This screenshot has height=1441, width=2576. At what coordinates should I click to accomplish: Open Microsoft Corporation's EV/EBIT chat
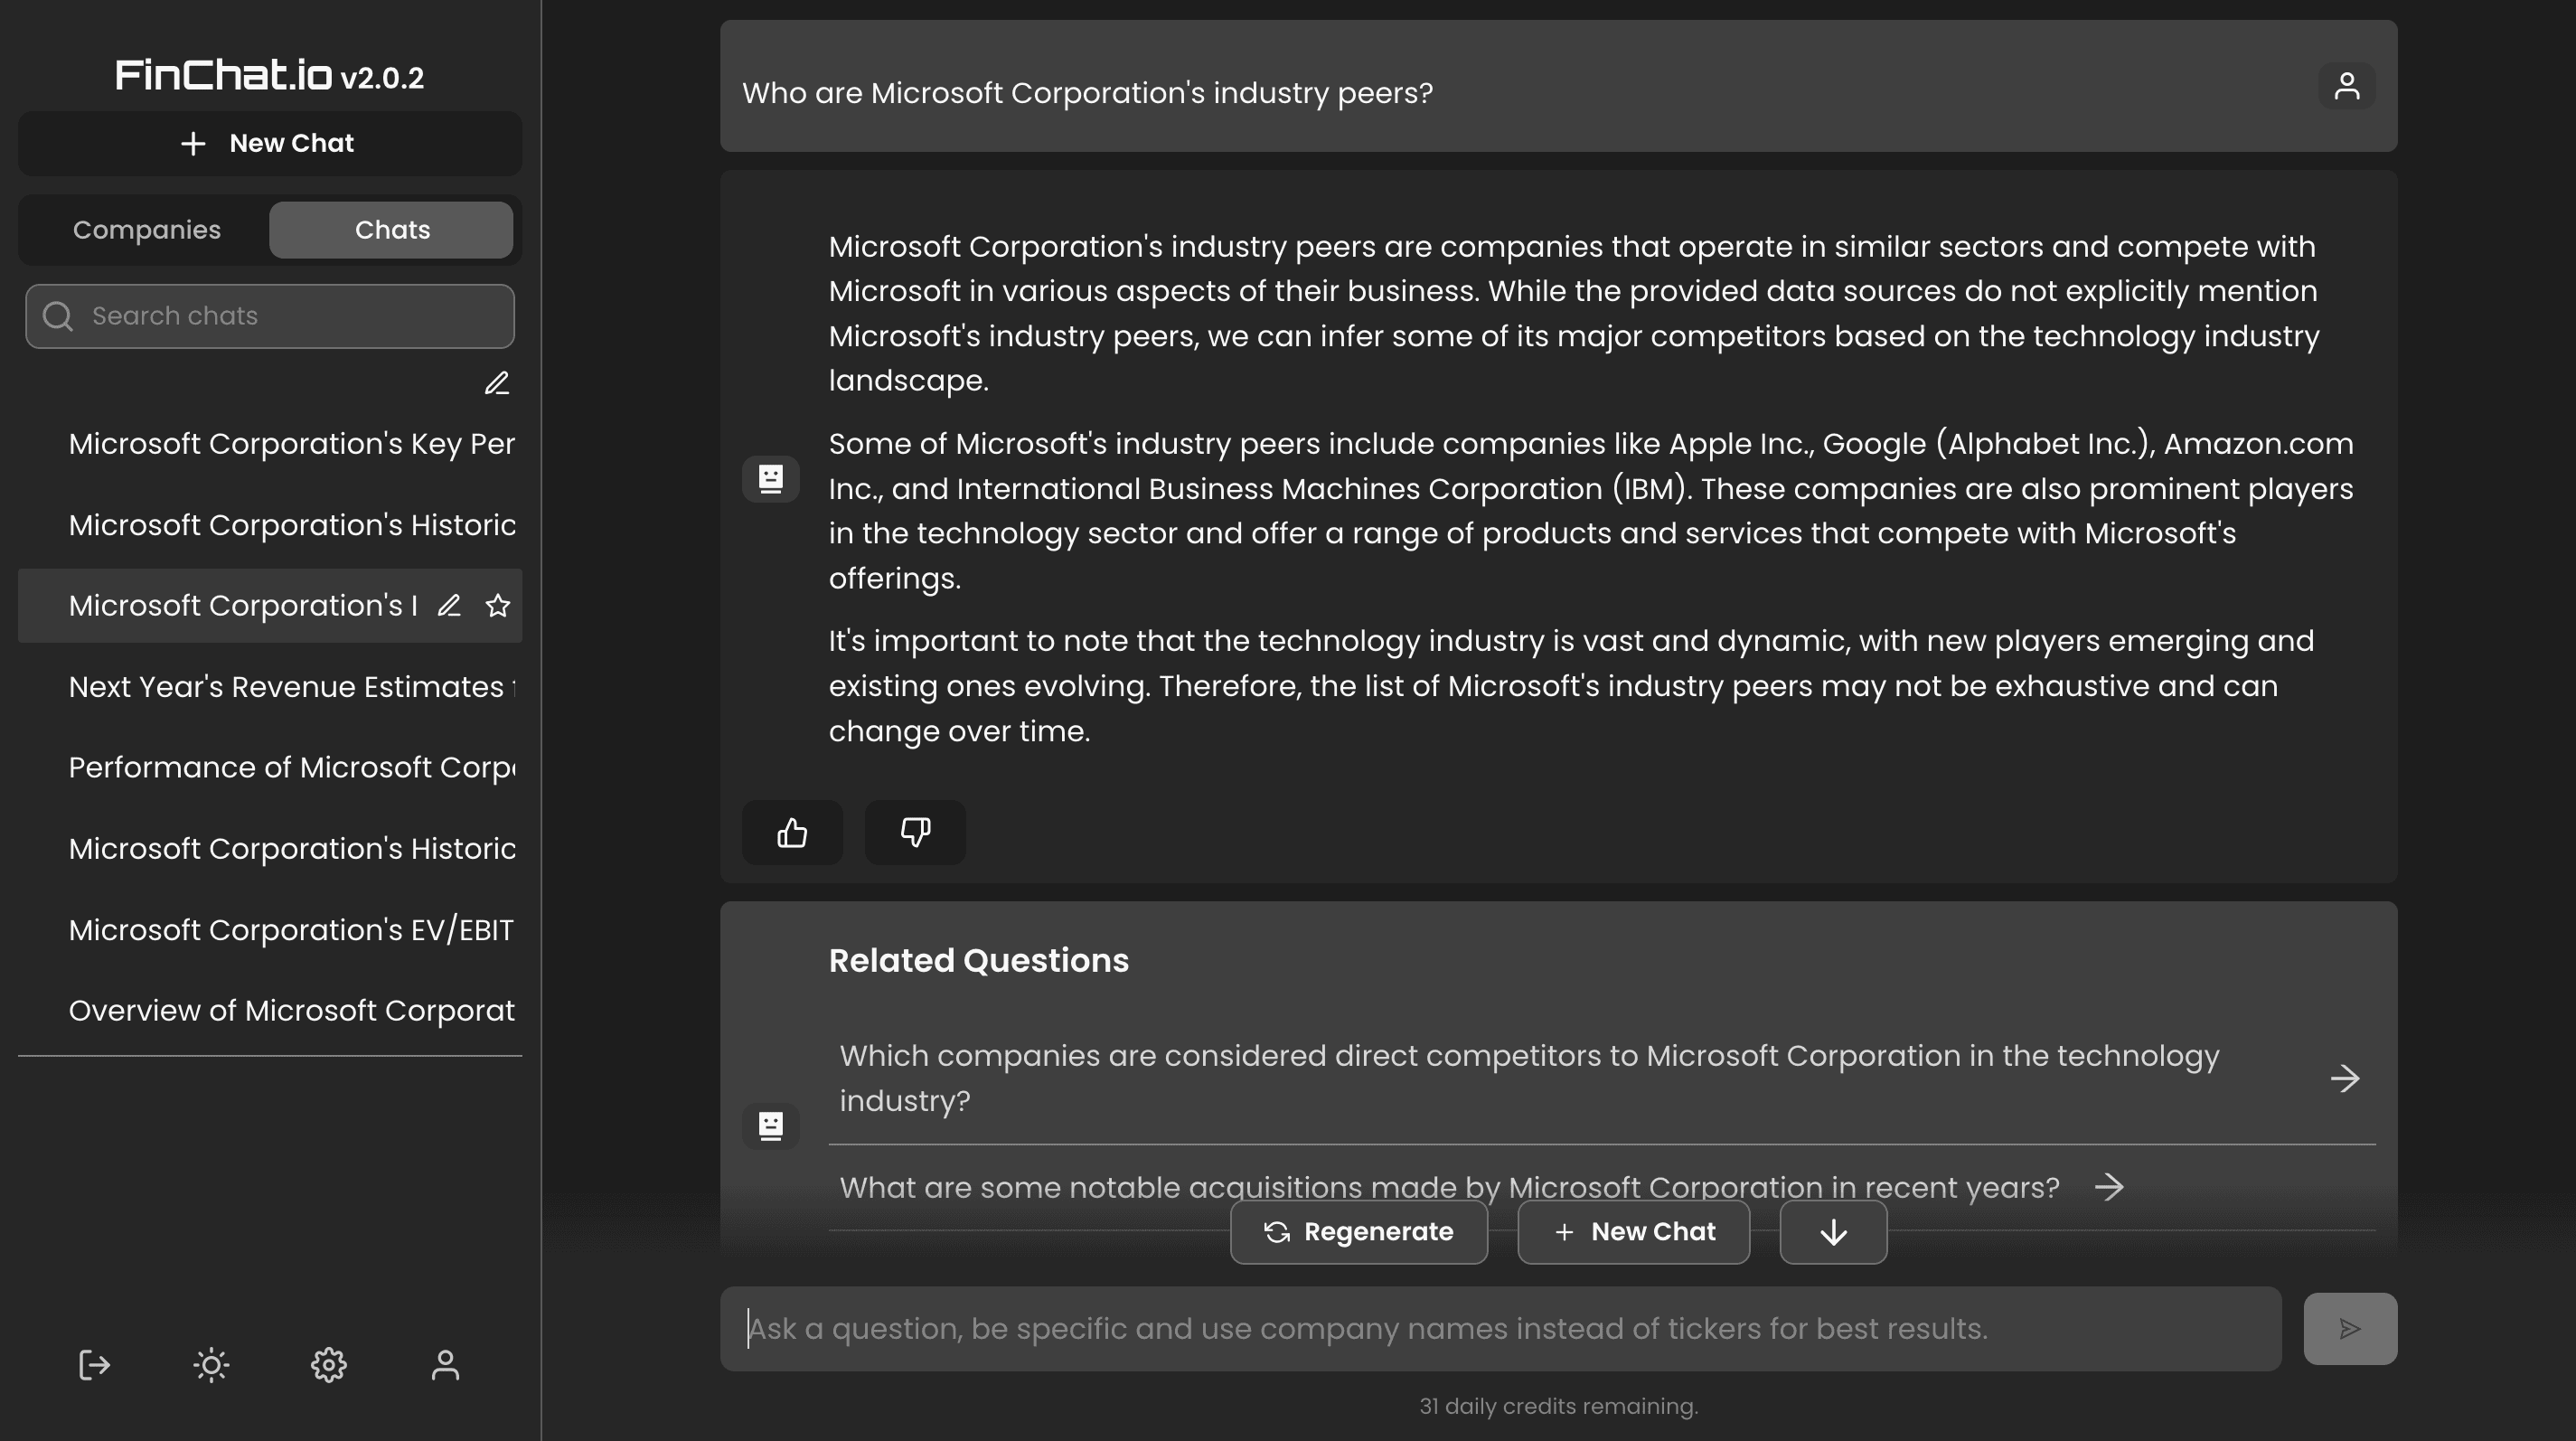[270, 929]
